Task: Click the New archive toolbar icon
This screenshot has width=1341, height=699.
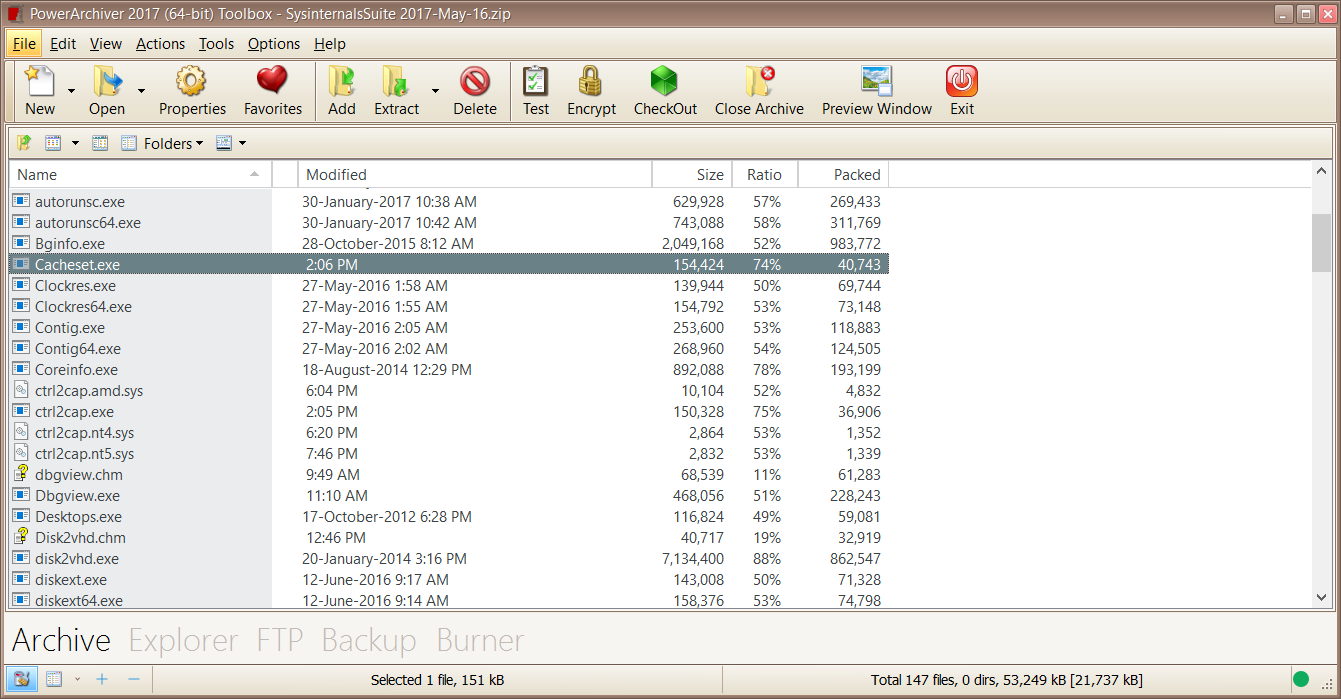Action: (x=40, y=81)
